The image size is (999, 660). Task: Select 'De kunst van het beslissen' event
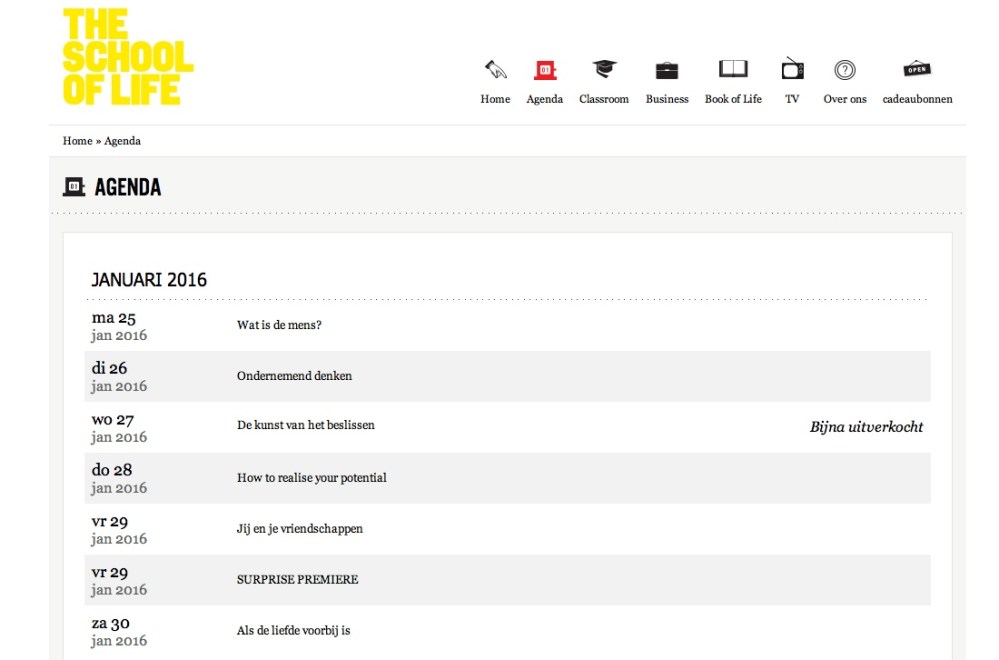tap(306, 425)
